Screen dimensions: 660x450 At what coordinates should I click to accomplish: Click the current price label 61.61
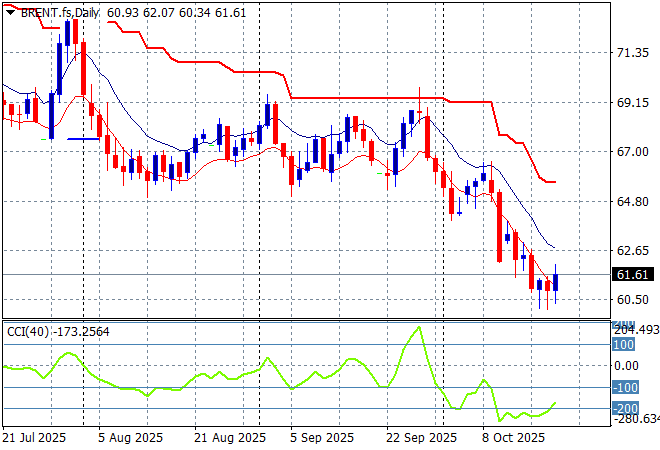(x=633, y=274)
